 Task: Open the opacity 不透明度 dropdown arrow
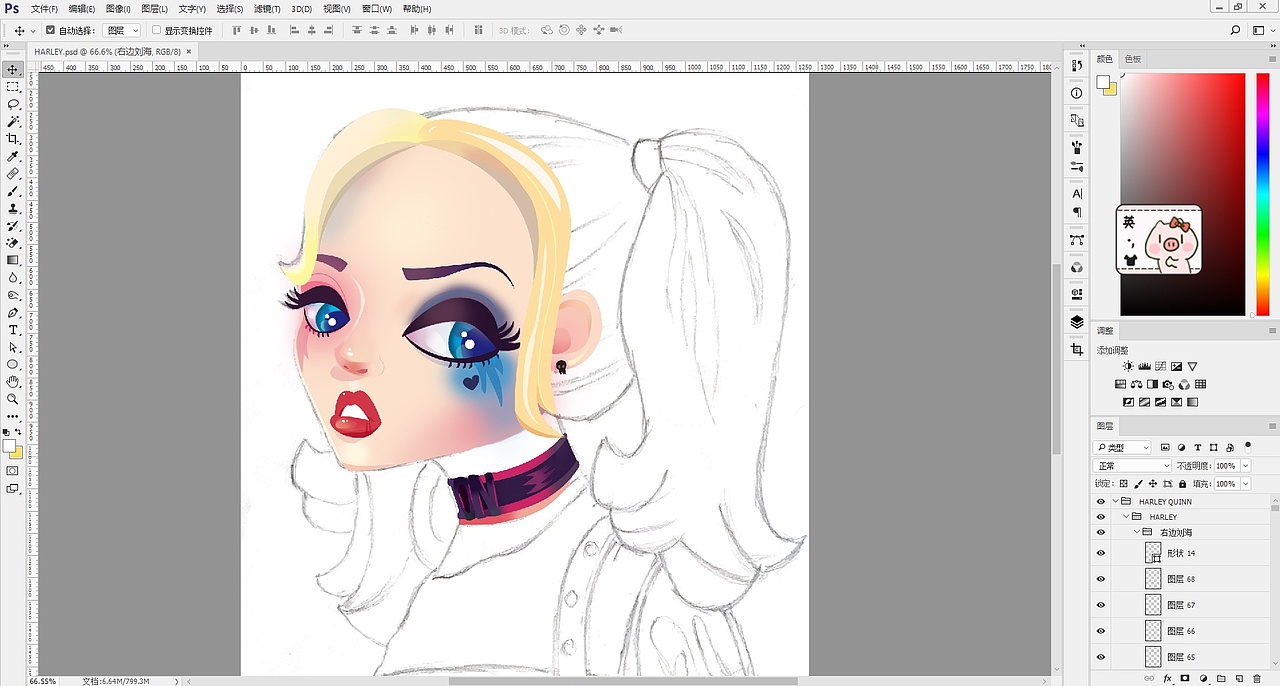point(1245,466)
